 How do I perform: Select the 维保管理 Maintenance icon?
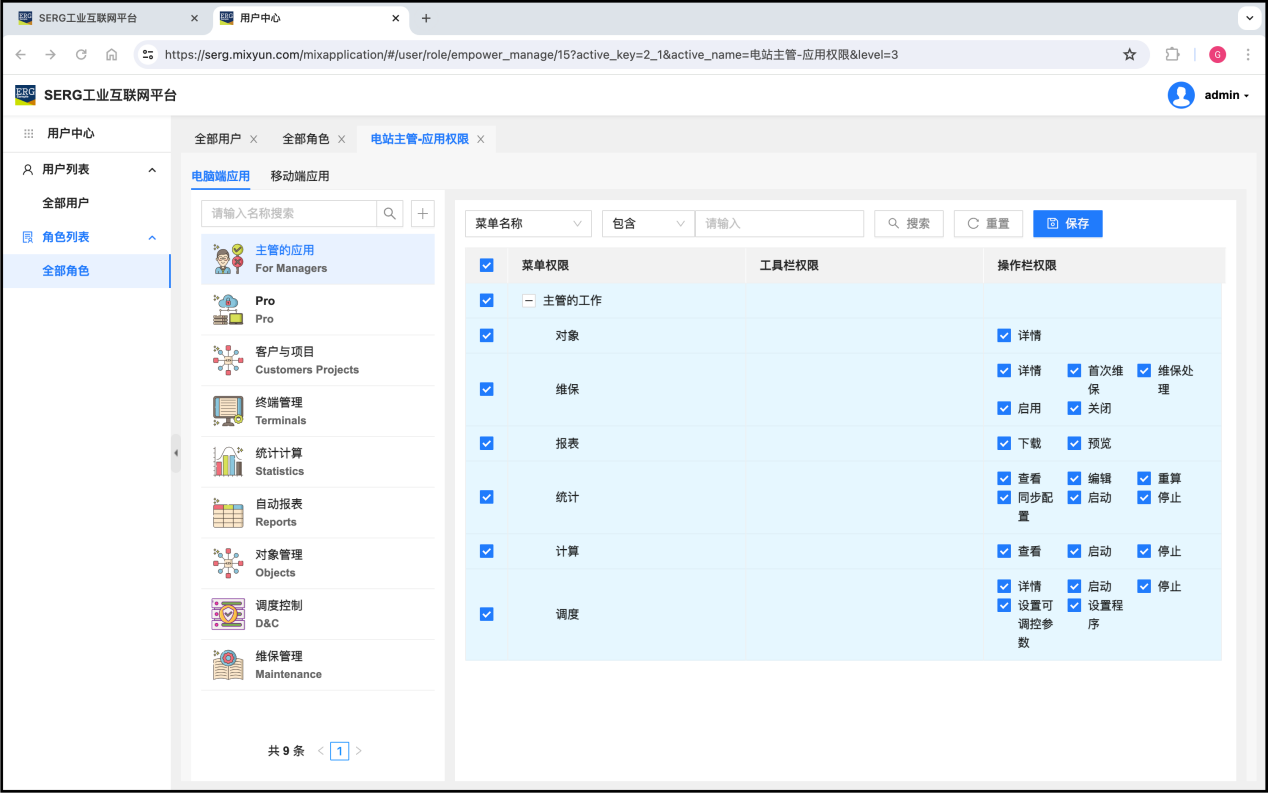pyautogui.click(x=228, y=665)
